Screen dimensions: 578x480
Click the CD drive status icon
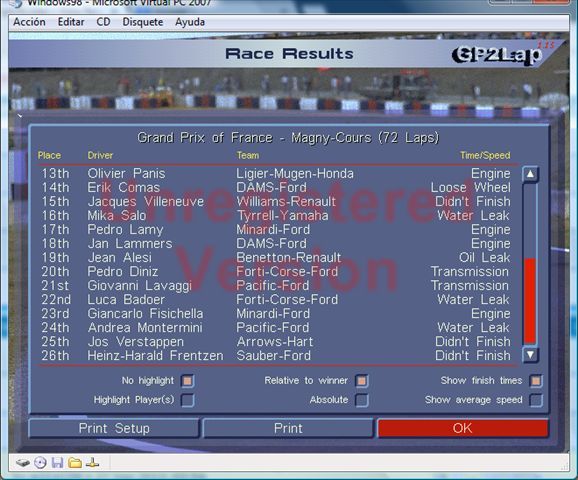pyautogui.click(x=40, y=462)
